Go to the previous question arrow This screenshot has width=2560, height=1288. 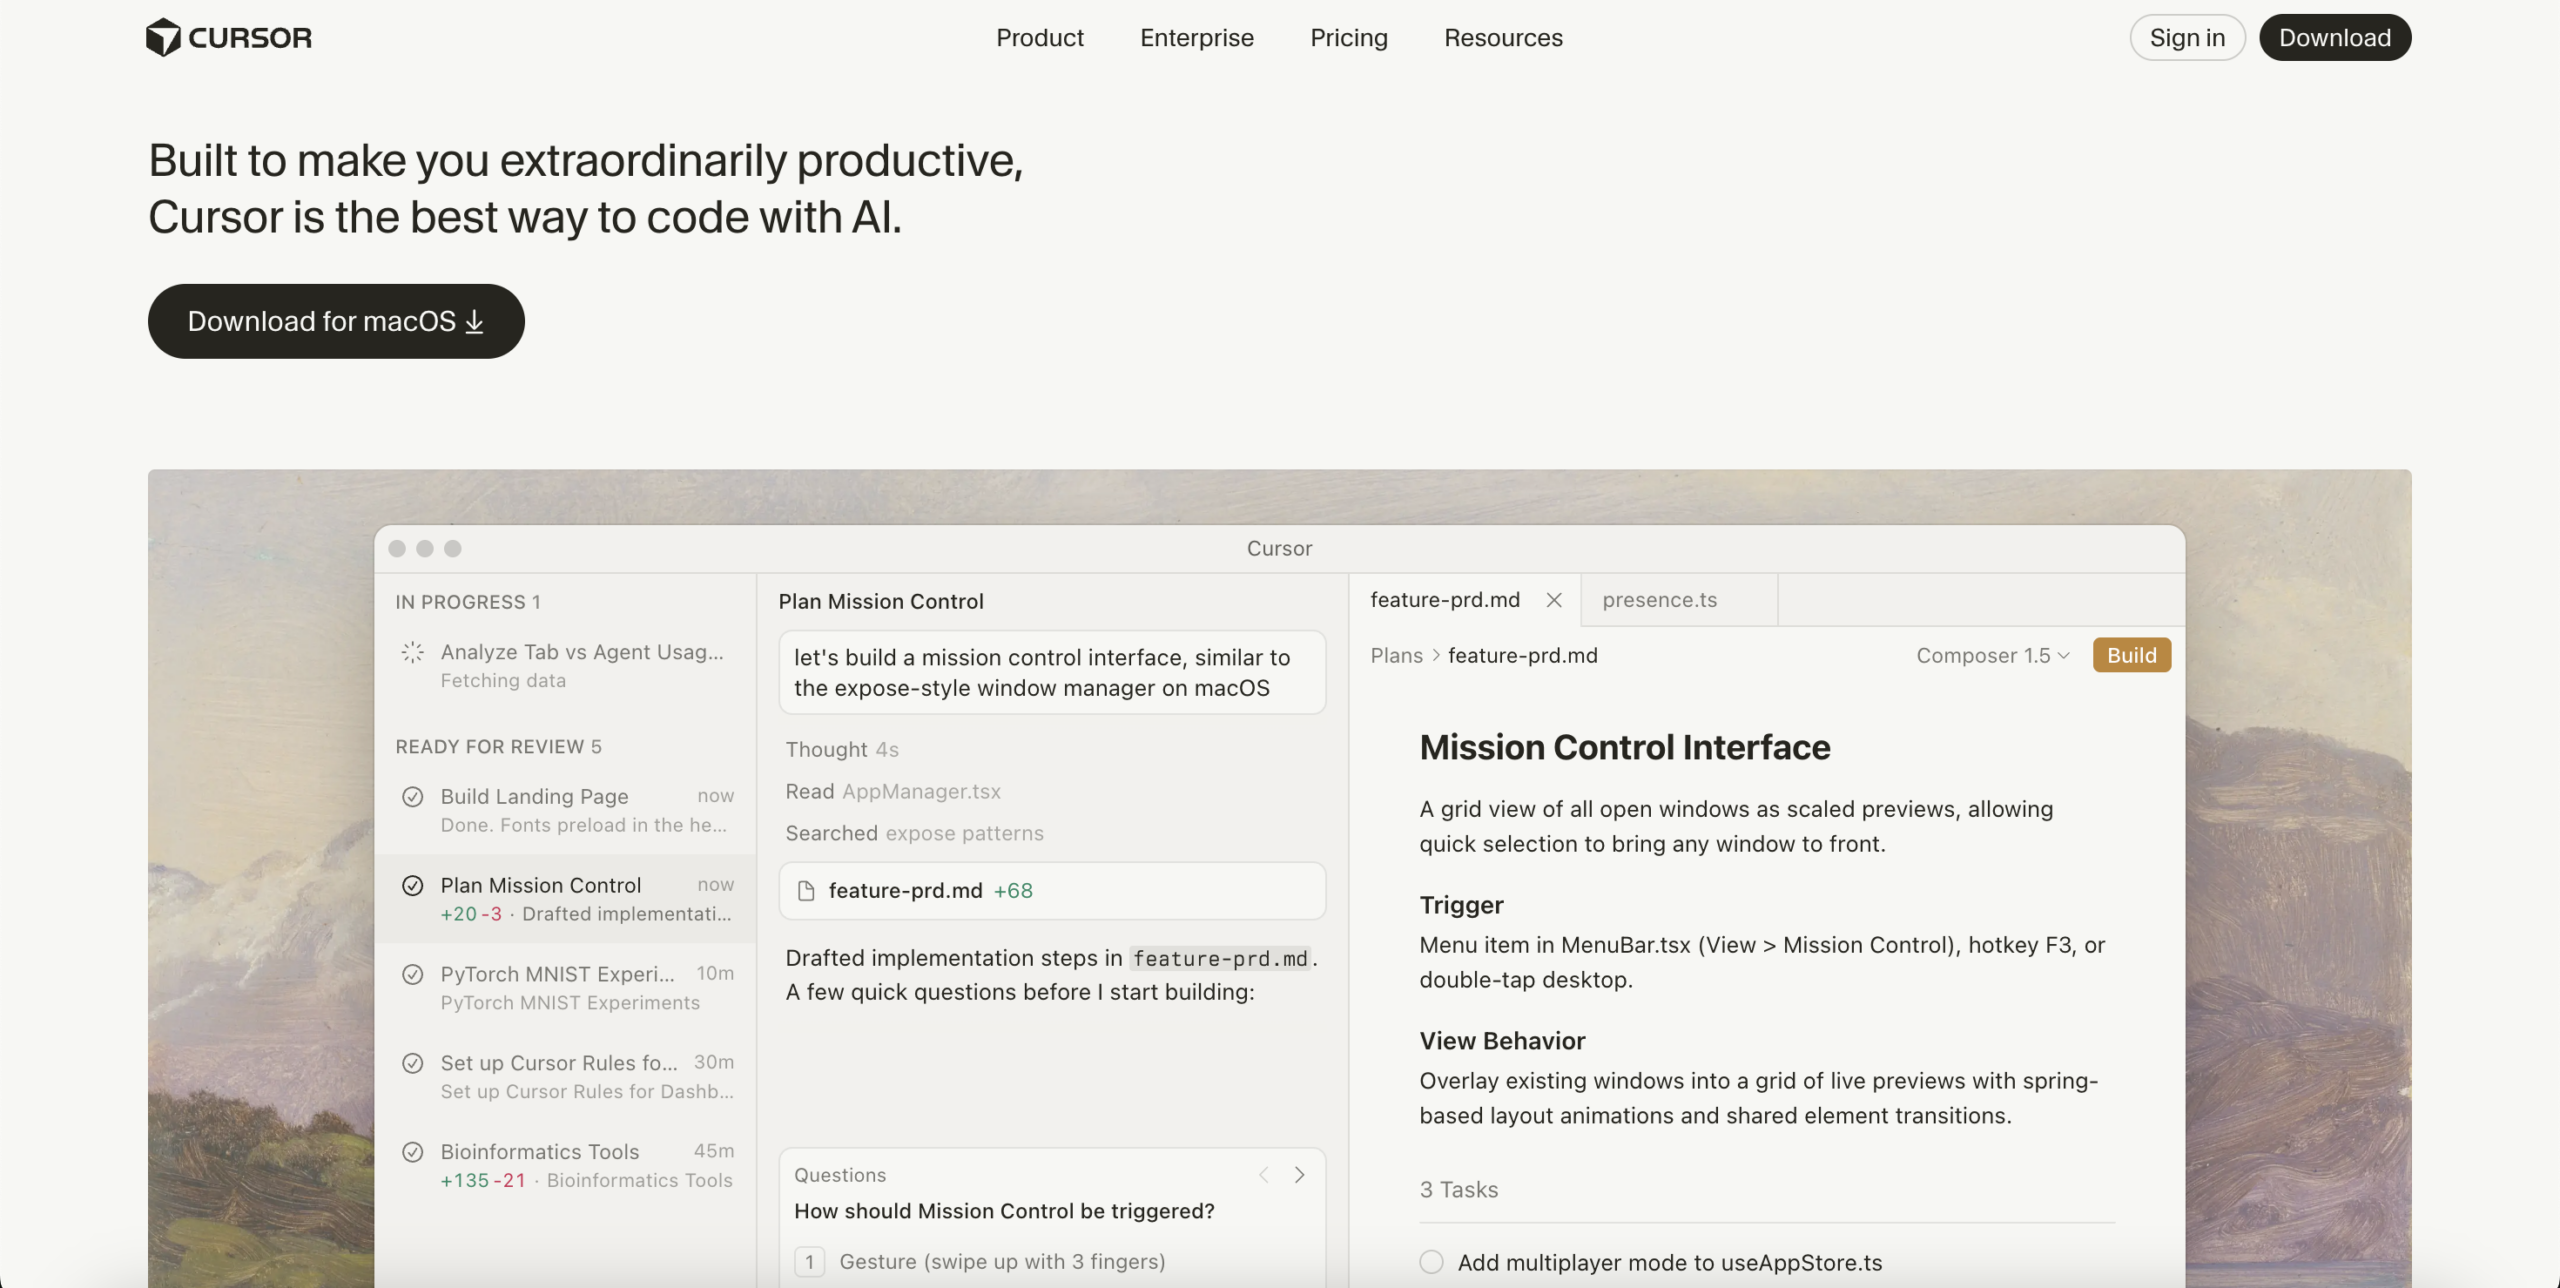(x=1264, y=1175)
